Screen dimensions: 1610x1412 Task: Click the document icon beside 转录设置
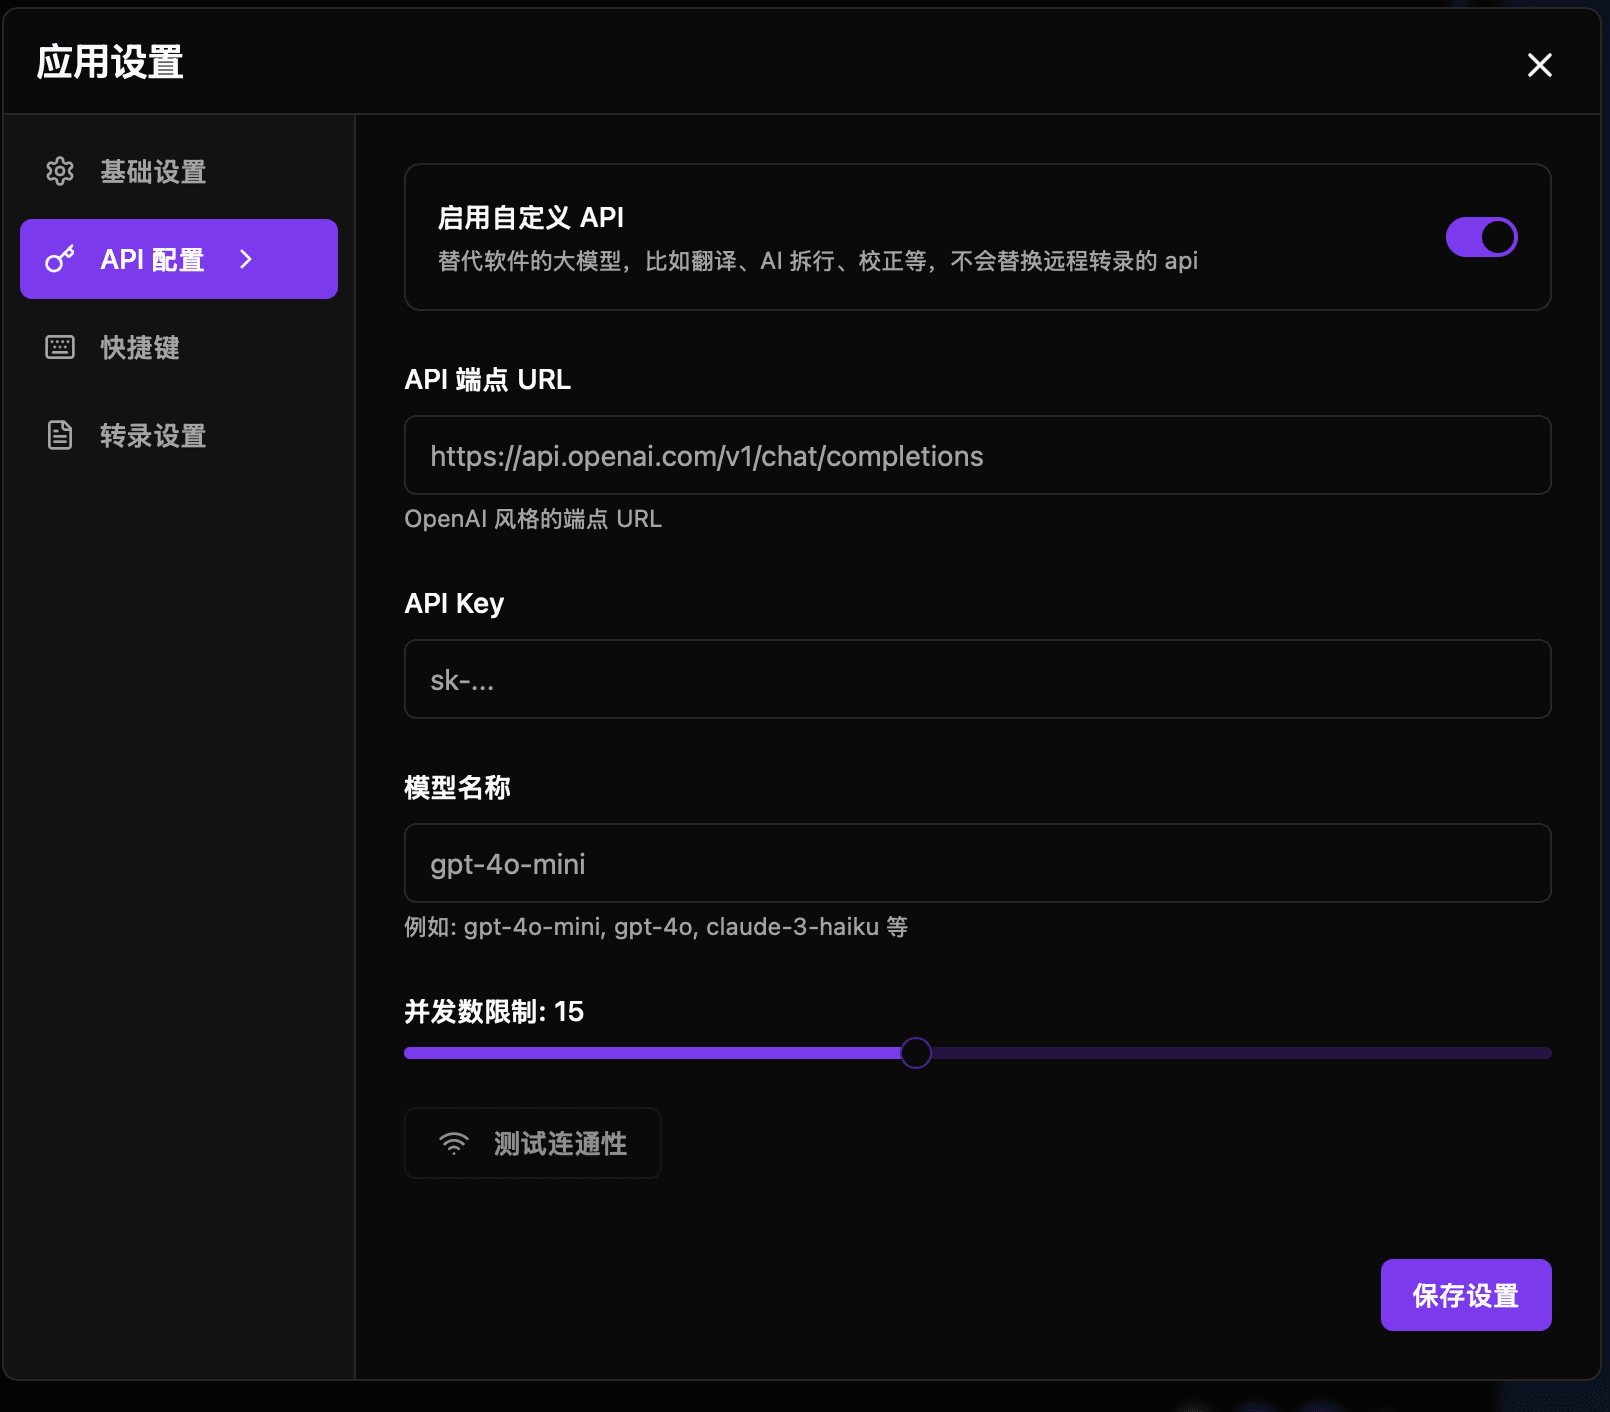(x=60, y=436)
